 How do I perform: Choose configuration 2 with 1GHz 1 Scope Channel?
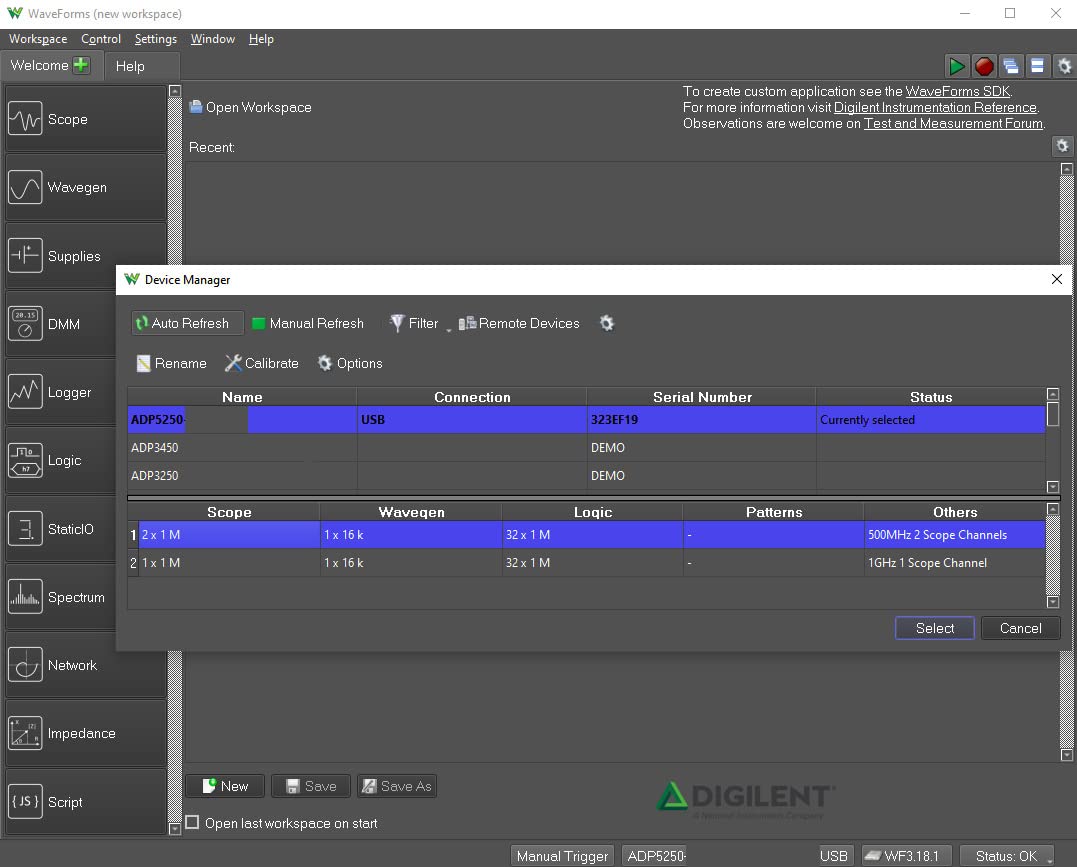point(586,563)
